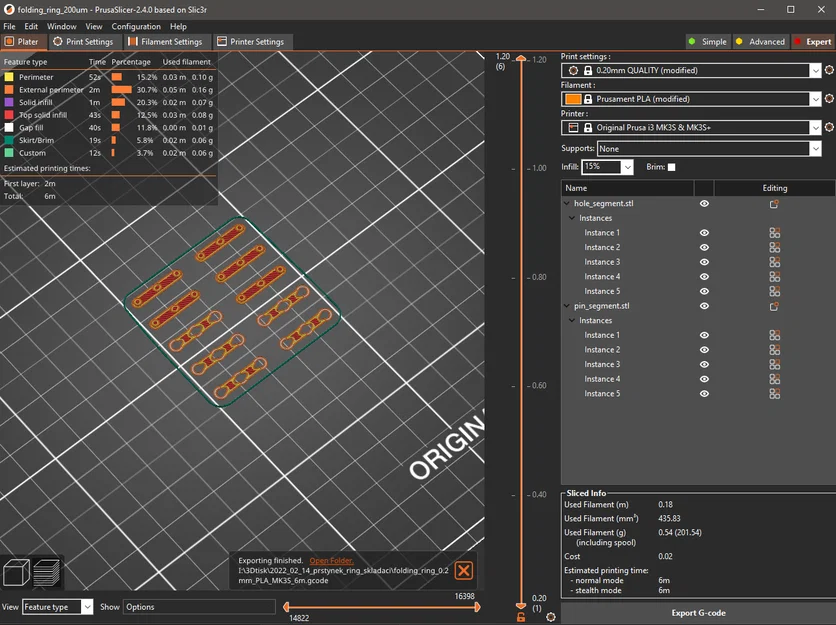Click the editing icon for hole_segment.stl
The image size is (836, 625).
coord(774,204)
